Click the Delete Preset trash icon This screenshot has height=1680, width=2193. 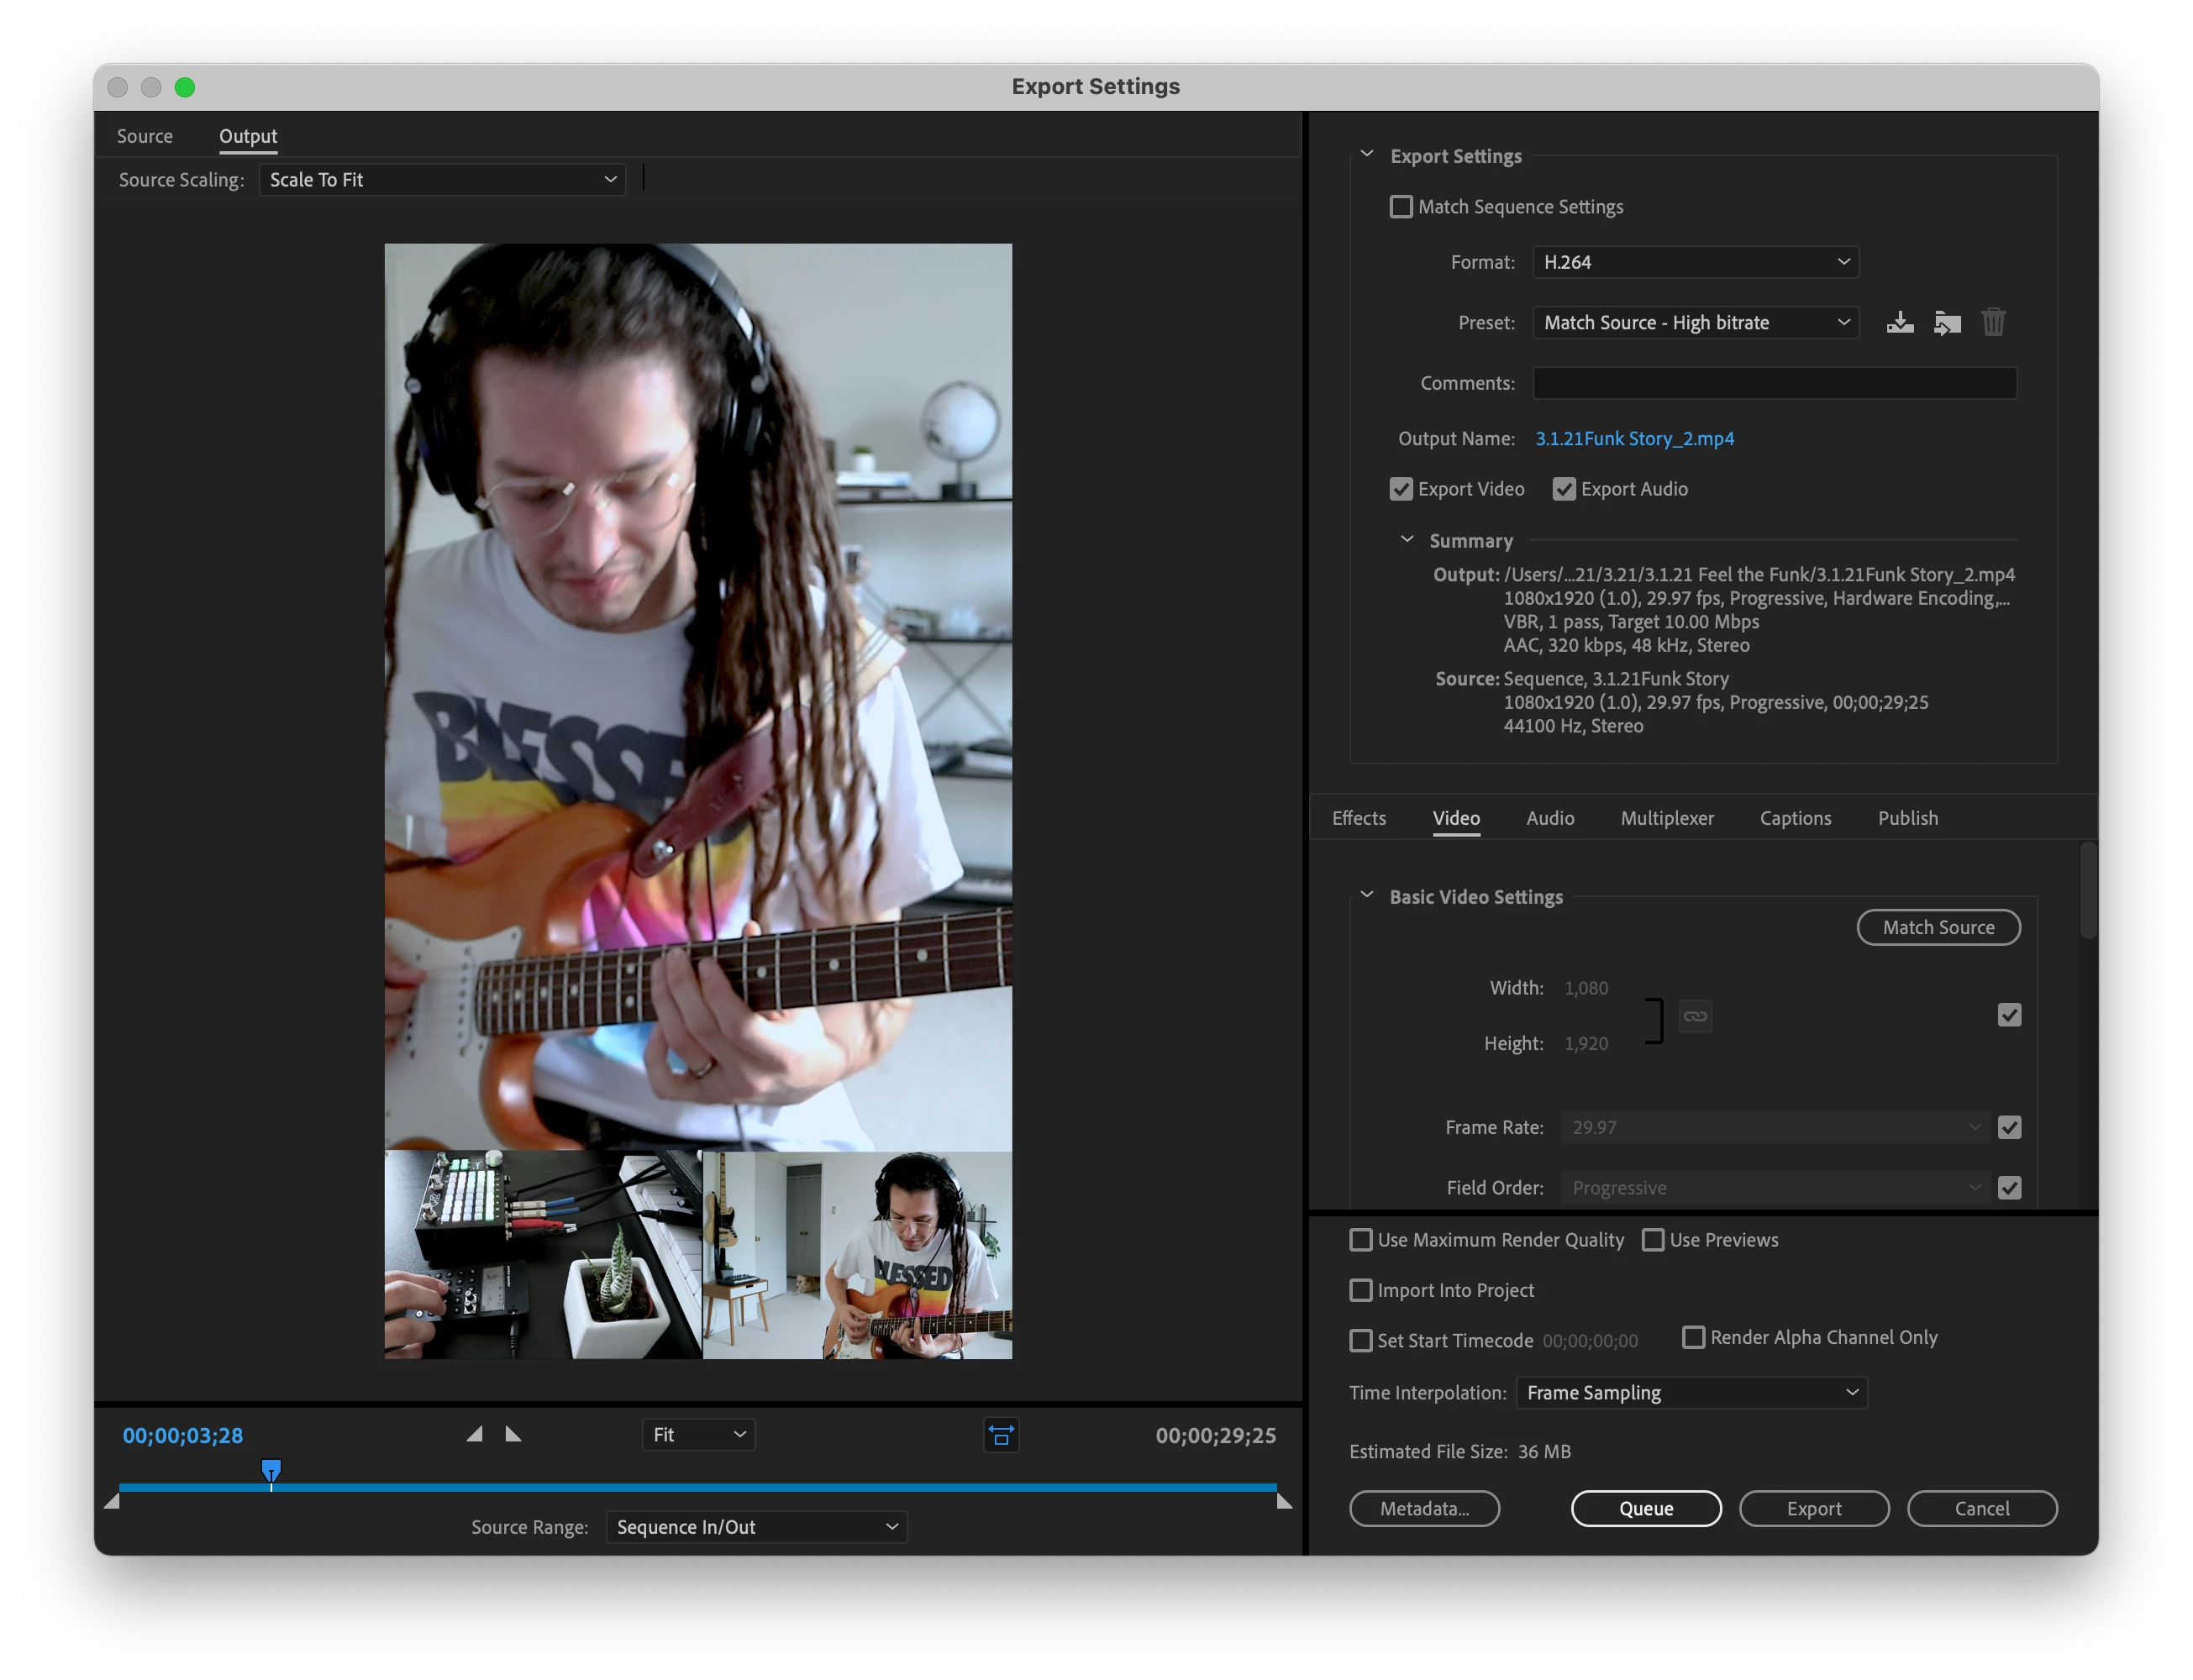(x=1993, y=323)
